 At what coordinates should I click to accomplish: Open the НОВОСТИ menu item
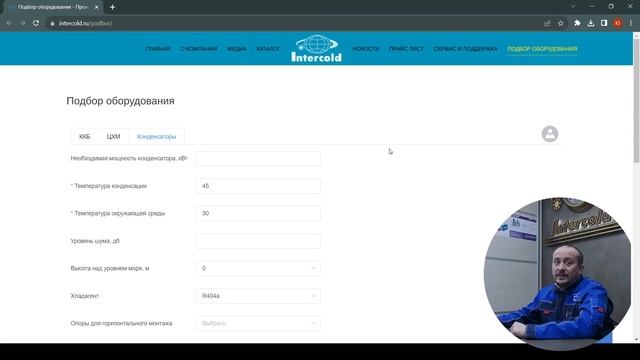click(366, 49)
